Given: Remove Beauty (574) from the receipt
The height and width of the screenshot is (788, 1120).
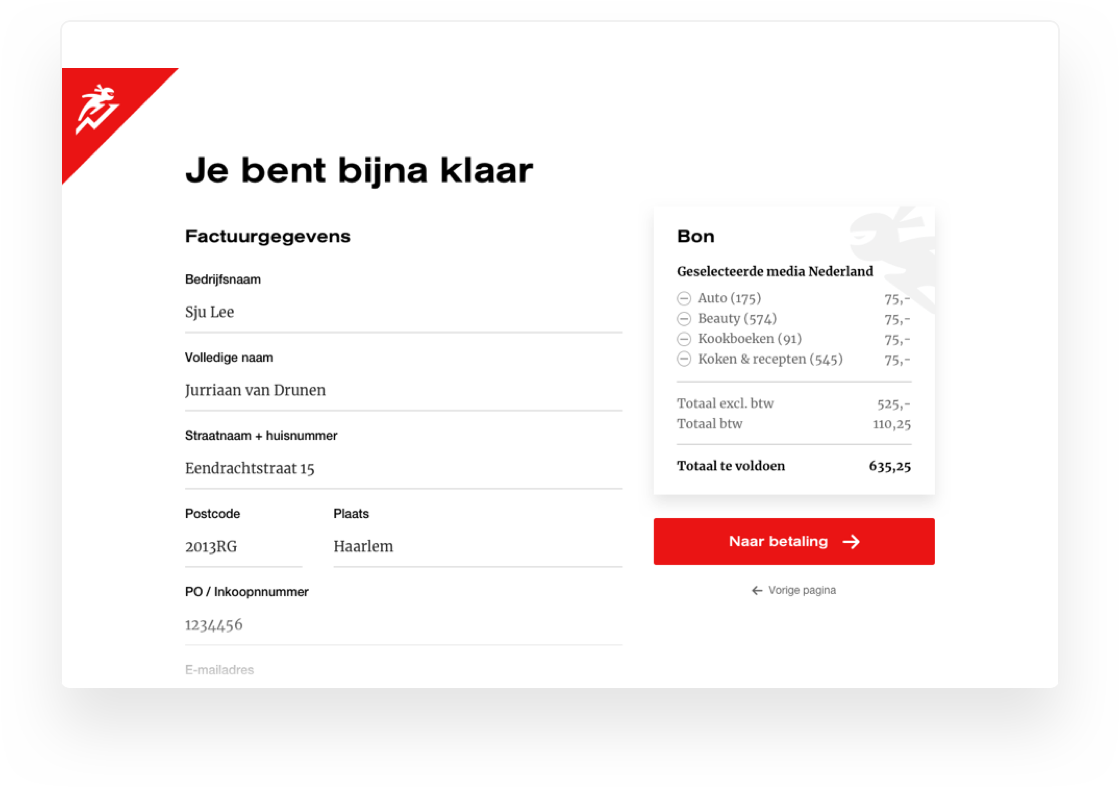Looking at the screenshot, I should coord(684,319).
